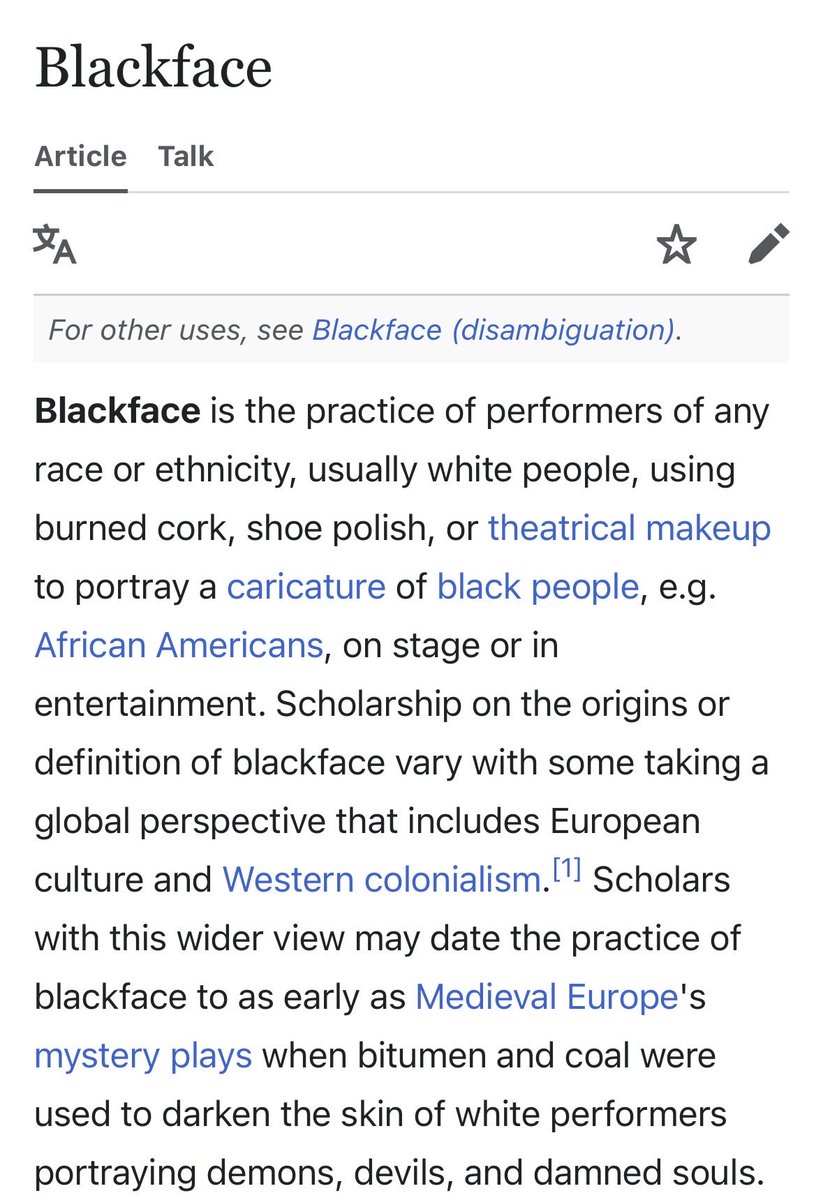
Task: Select the Article tab
Action: (x=81, y=156)
